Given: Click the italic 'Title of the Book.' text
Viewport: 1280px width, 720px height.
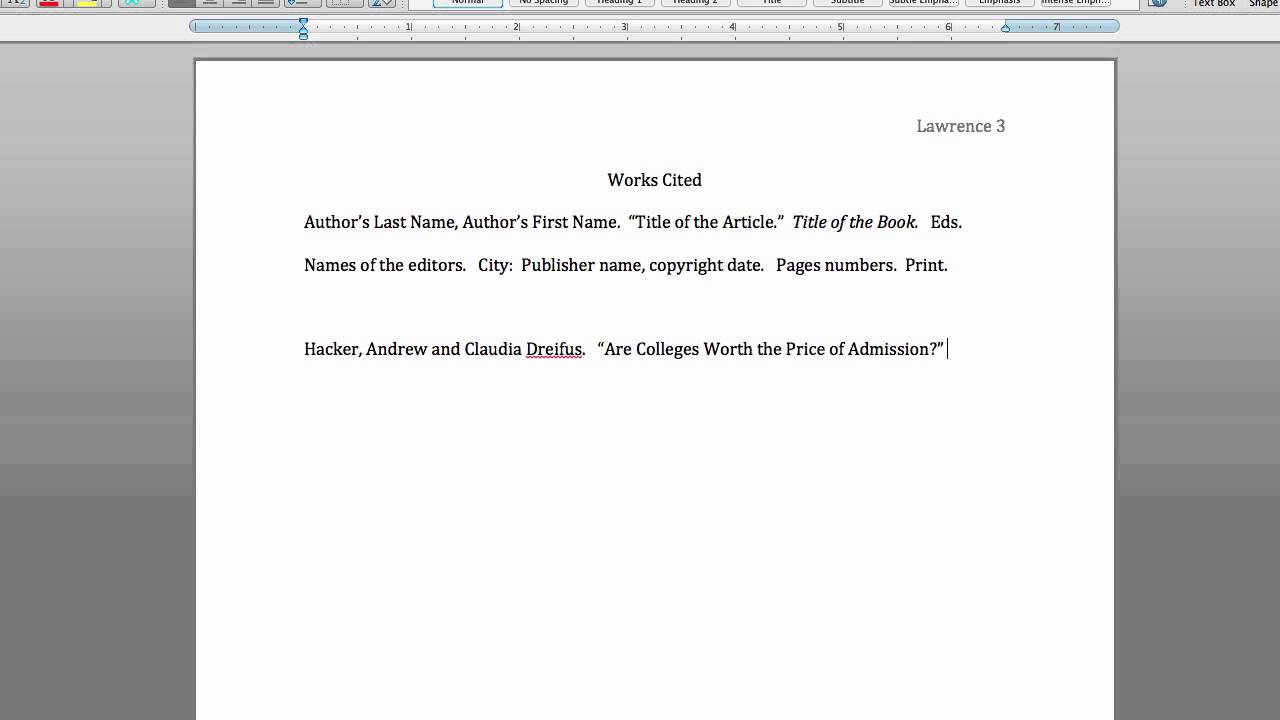Looking at the screenshot, I should click(x=856, y=222).
